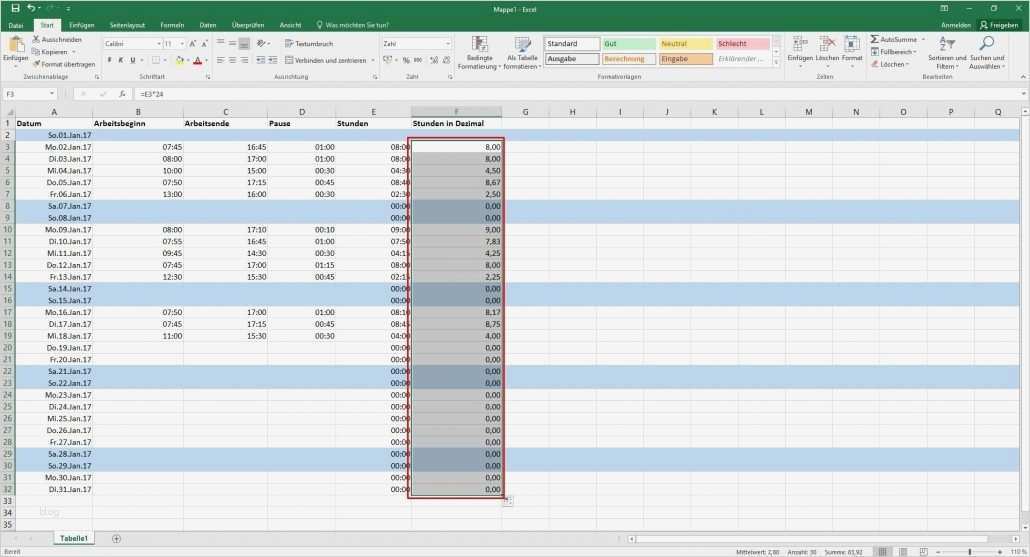Decrease font size with the smaller A icon
Screen dimensions: 1030x557
tap(204, 43)
